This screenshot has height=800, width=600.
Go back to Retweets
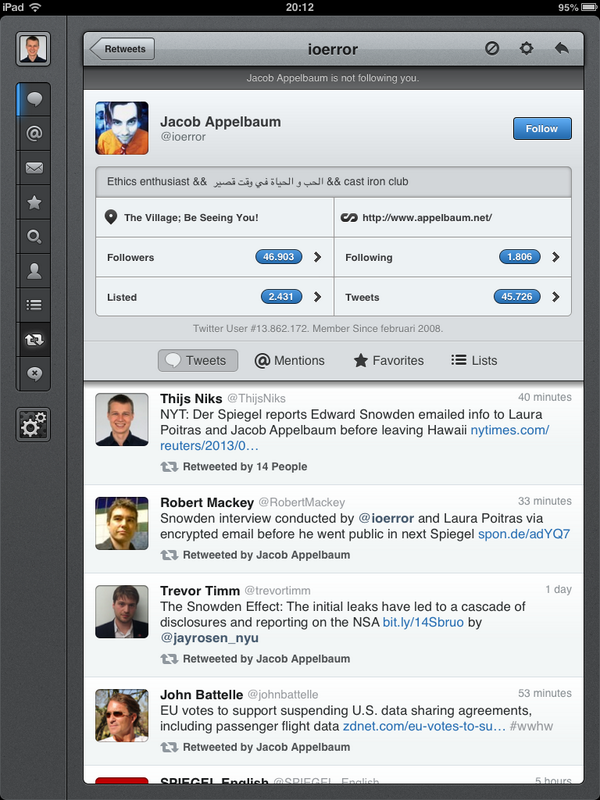click(x=122, y=49)
